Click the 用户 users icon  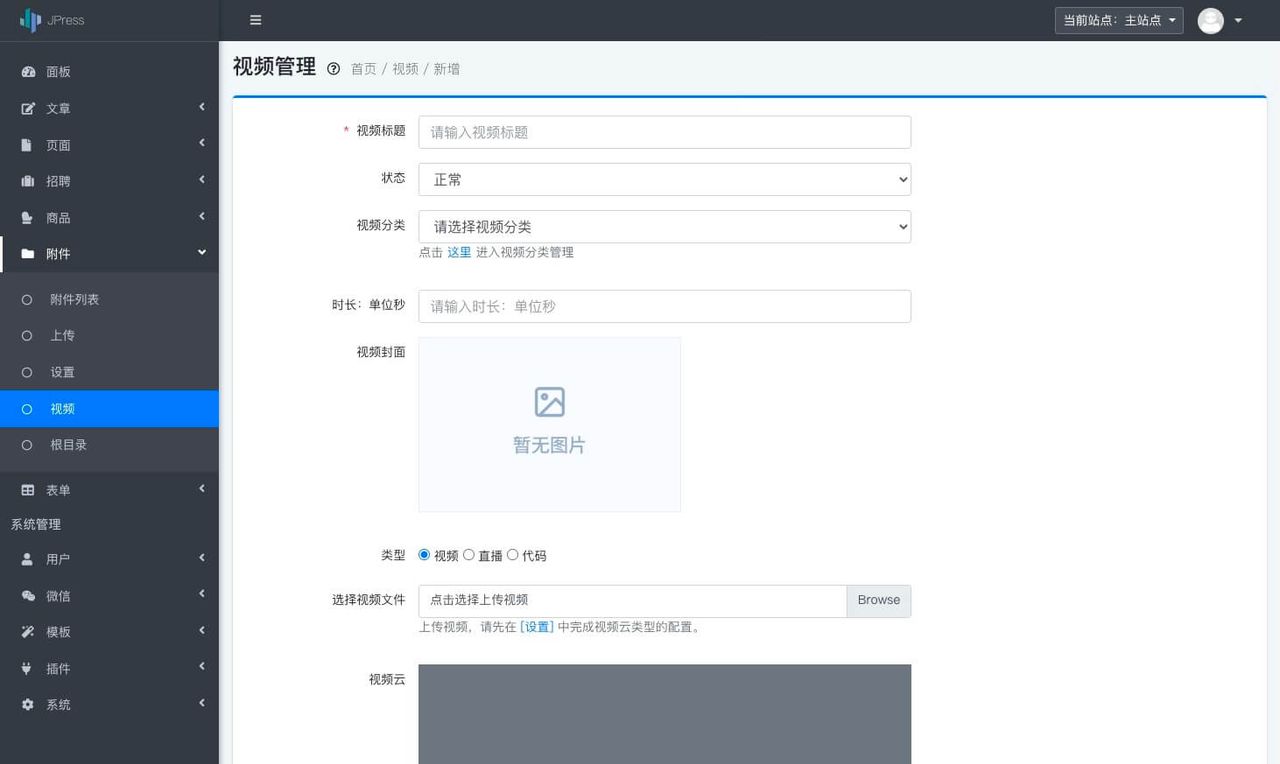pyautogui.click(x=27, y=559)
